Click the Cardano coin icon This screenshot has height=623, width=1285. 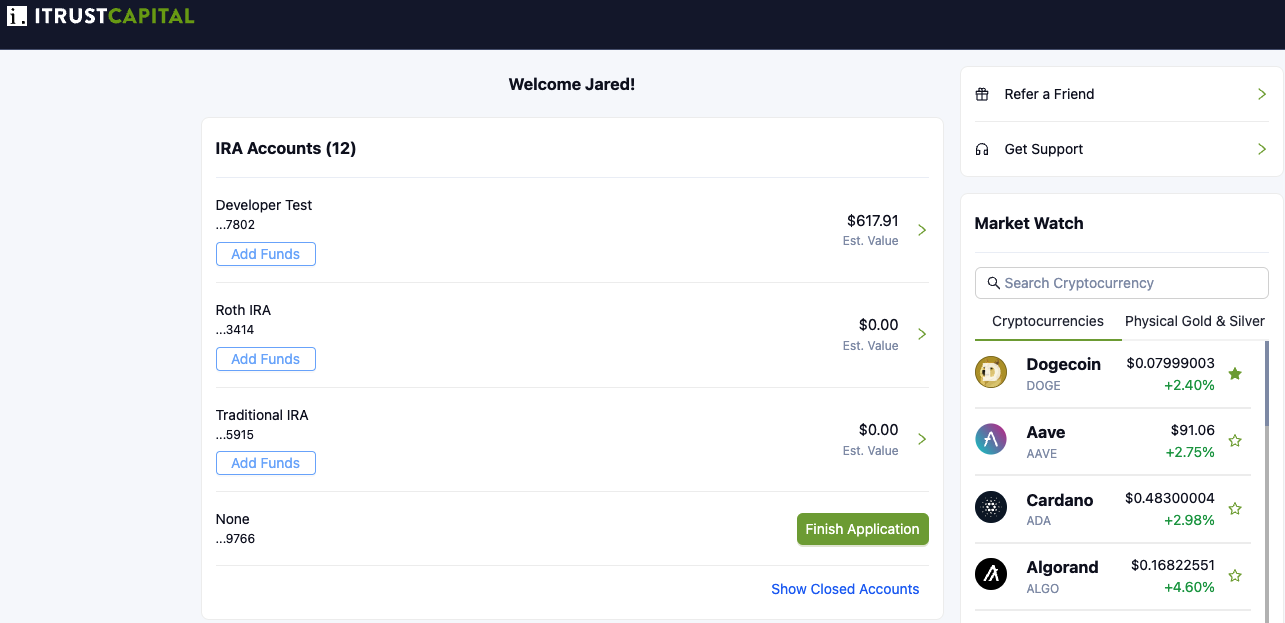click(x=991, y=508)
